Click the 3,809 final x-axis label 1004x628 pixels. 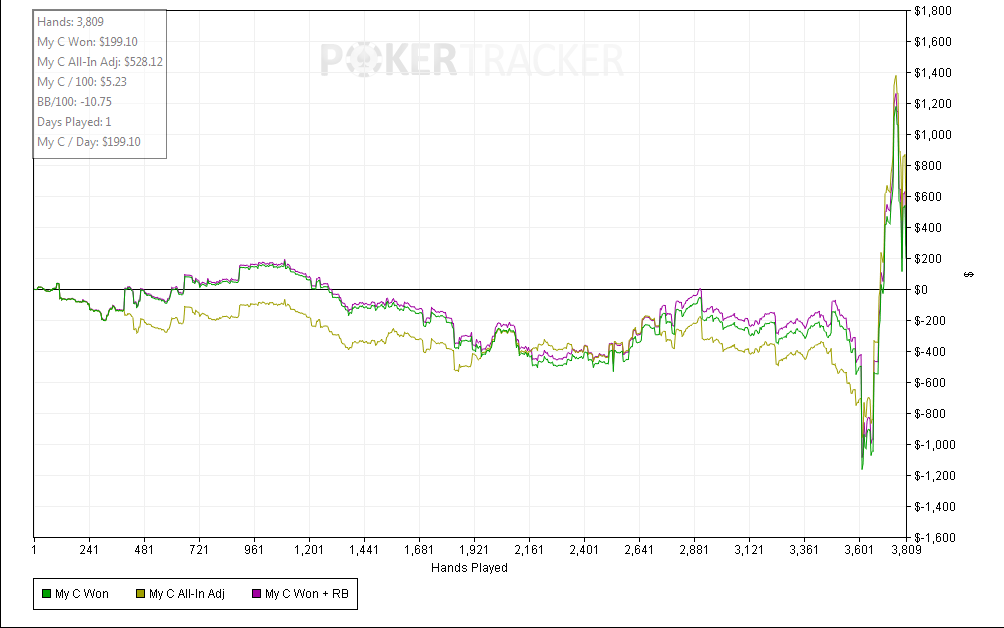pyautogui.click(x=906, y=550)
